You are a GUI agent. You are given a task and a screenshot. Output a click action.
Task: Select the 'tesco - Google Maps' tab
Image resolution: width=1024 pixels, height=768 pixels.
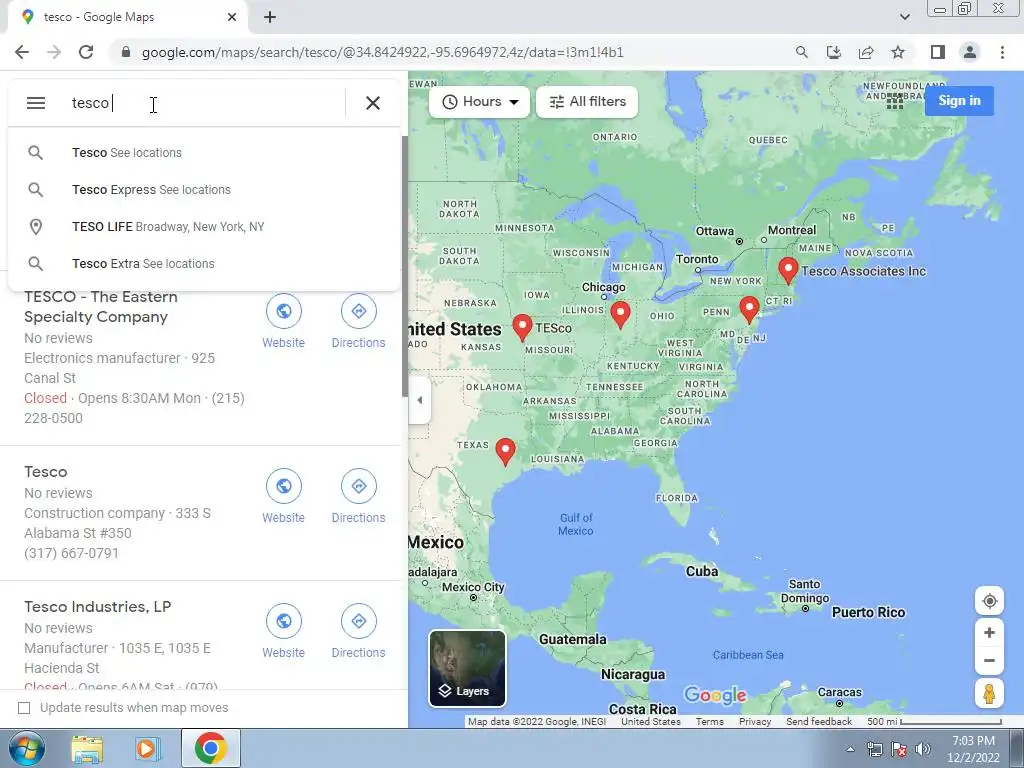click(127, 17)
